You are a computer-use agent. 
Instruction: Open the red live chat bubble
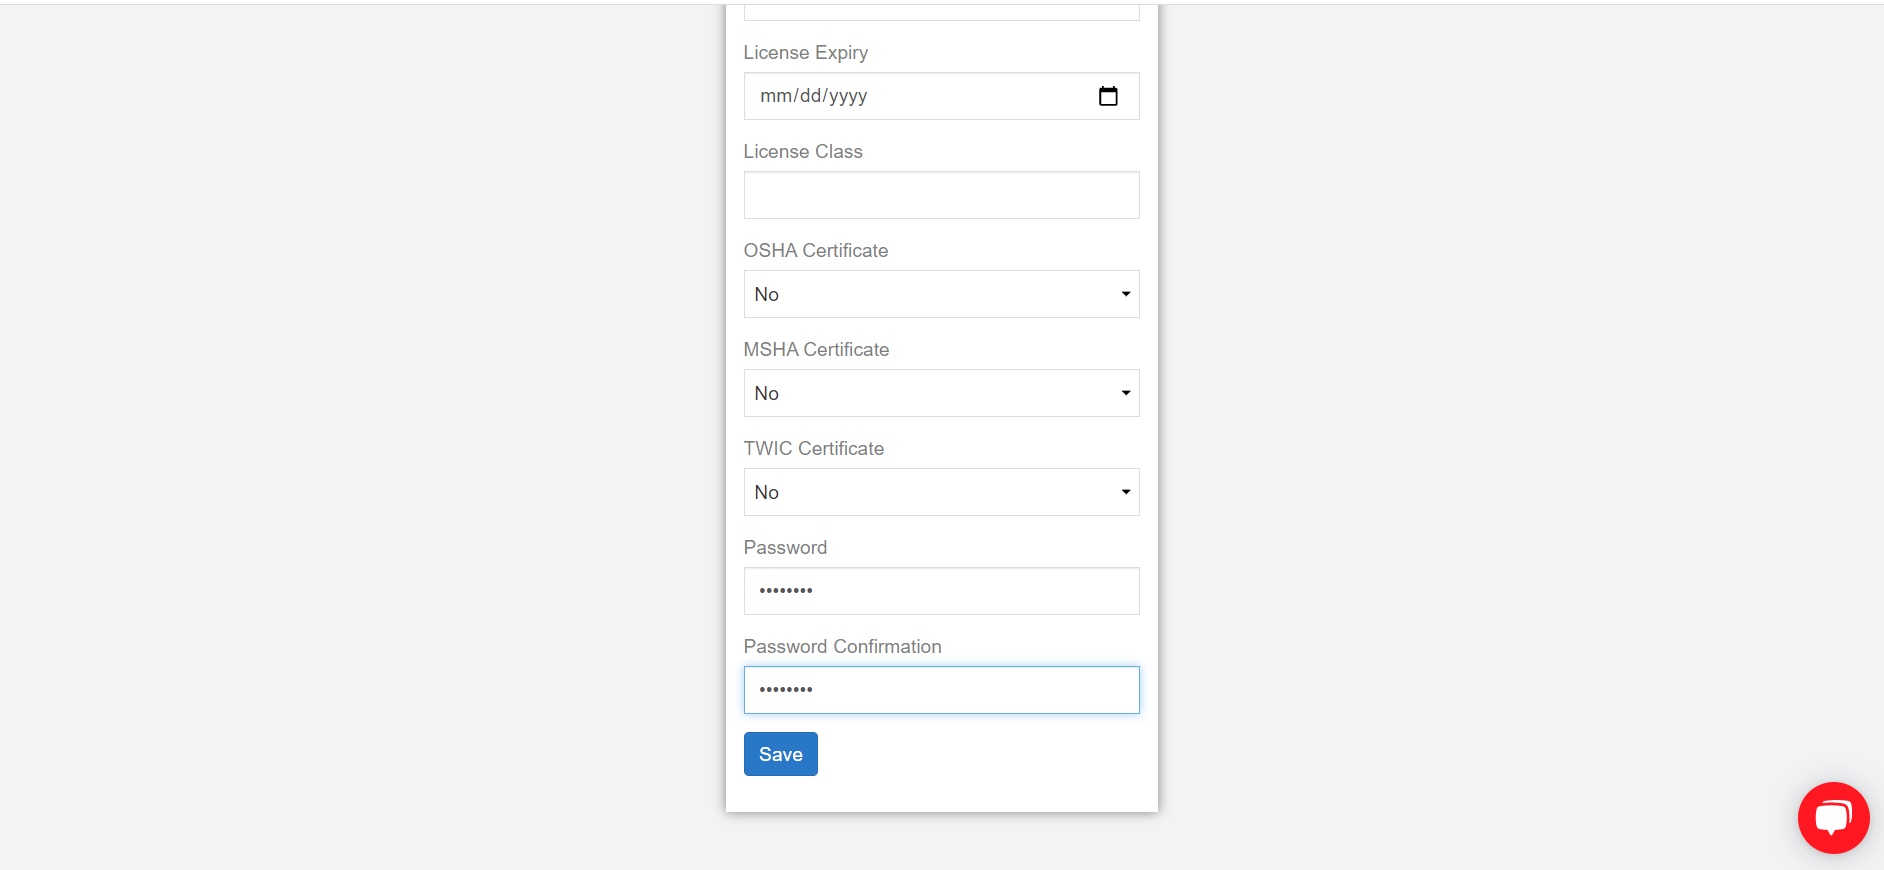click(1833, 817)
